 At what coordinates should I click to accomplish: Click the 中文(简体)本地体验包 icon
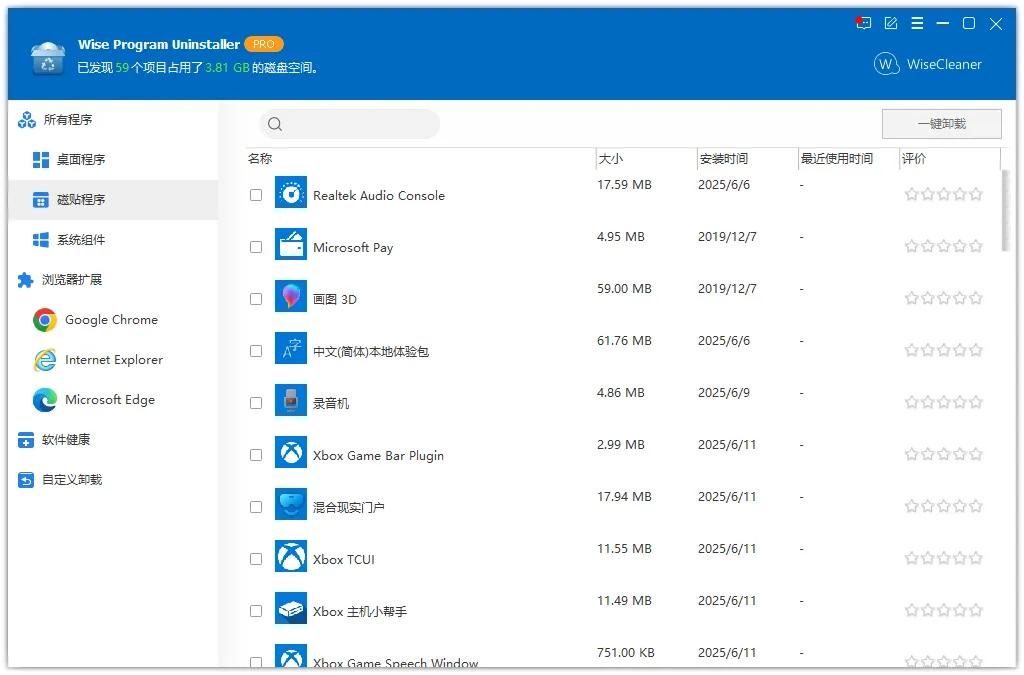pyautogui.click(x=291, y=349)
